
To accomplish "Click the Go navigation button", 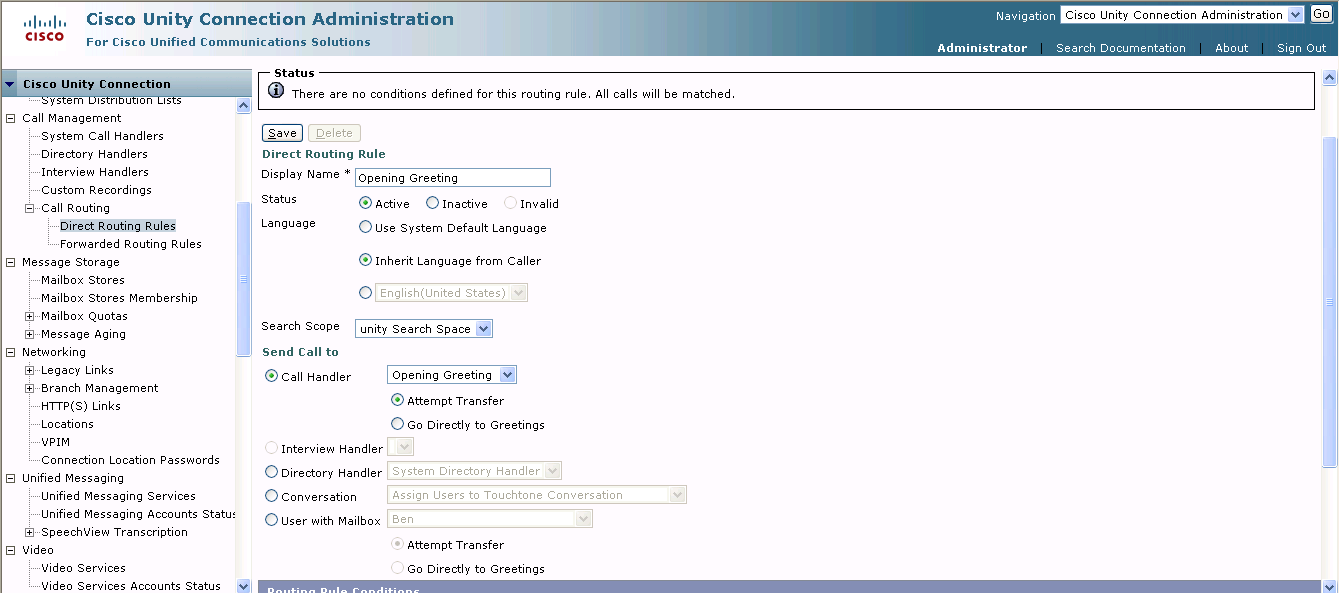I will point(1321,15).
